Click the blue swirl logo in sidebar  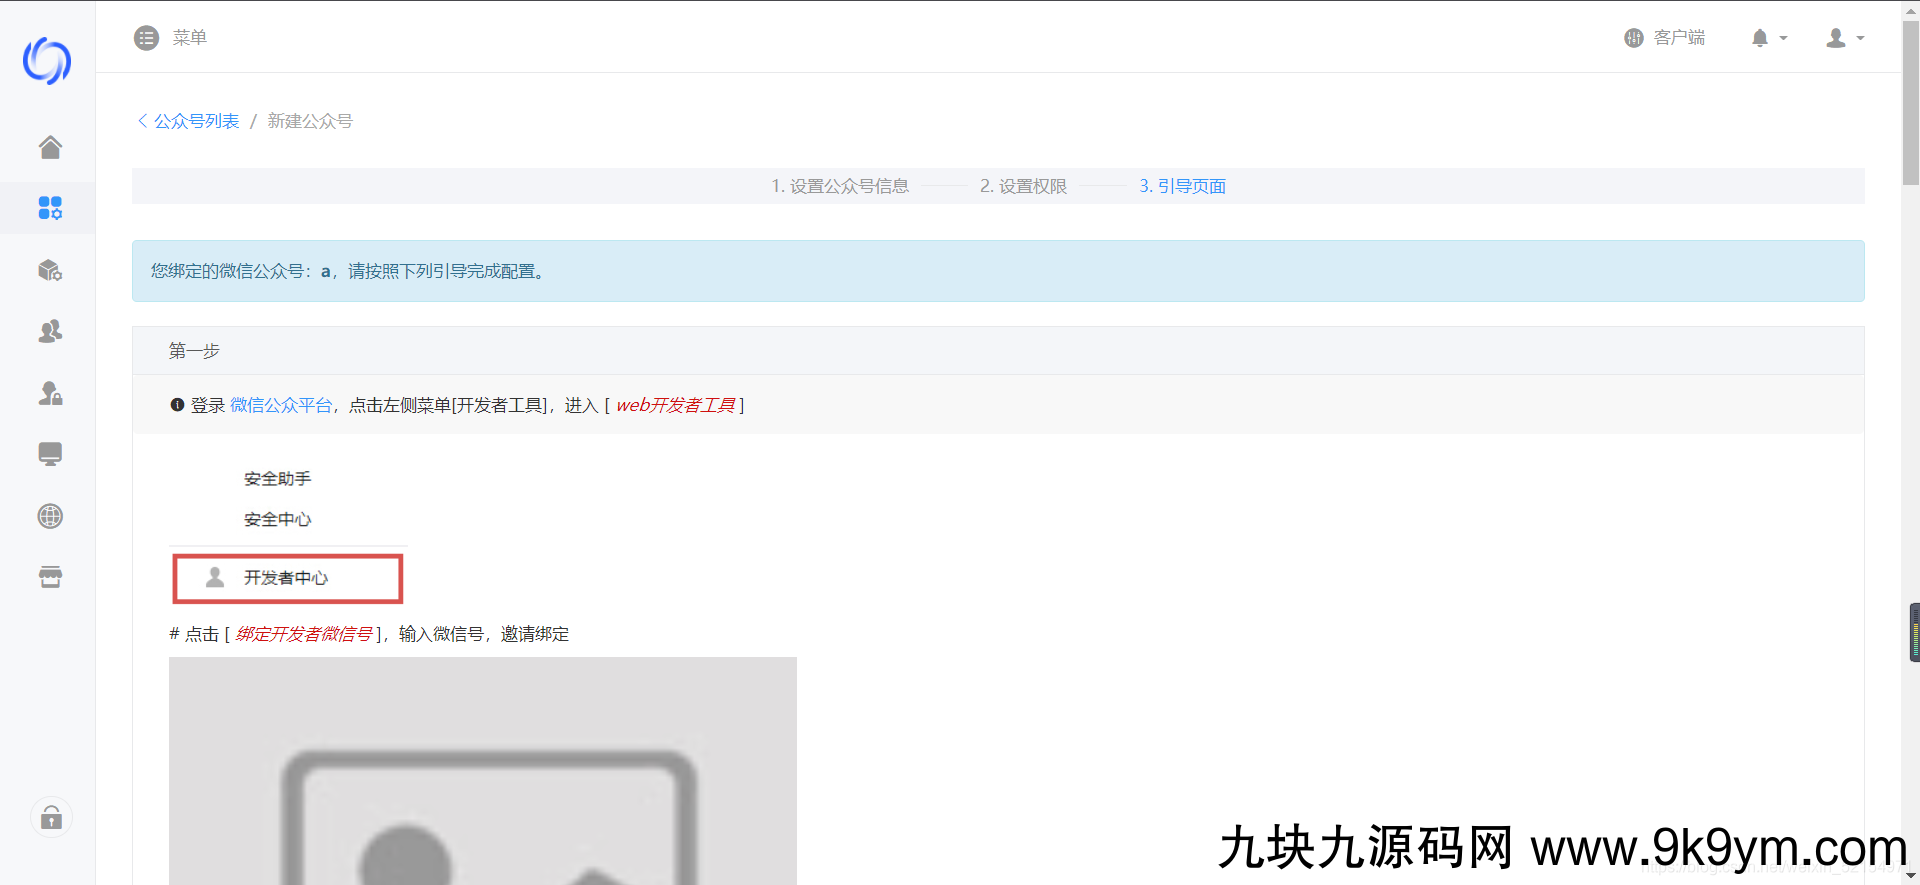pos(47,61)
